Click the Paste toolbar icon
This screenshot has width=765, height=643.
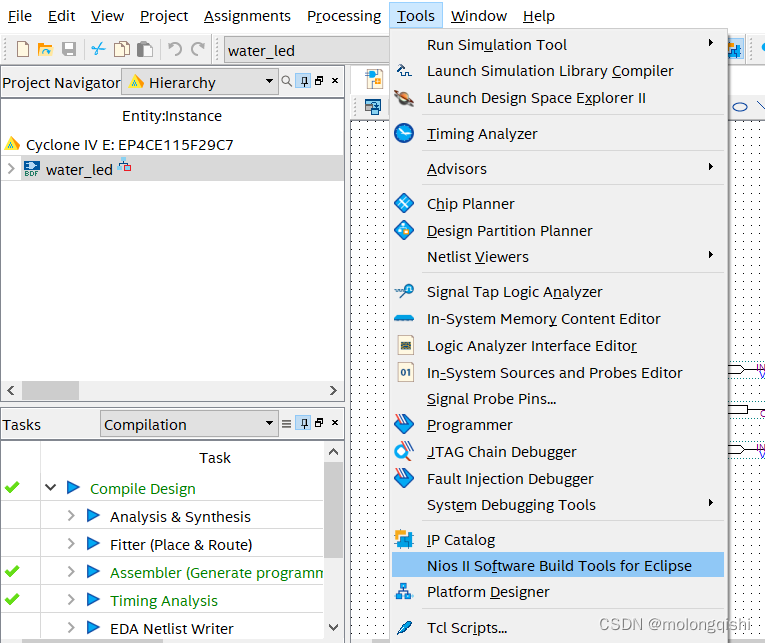145,49
